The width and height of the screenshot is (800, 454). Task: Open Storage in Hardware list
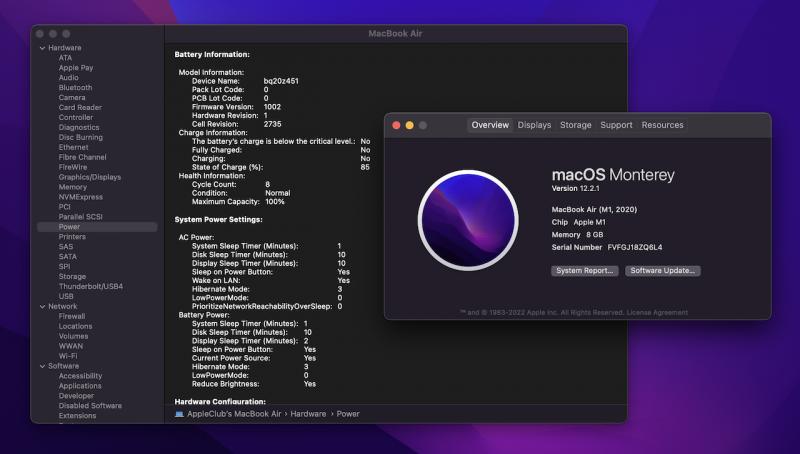pyautogui.click(x=72, y=276)
